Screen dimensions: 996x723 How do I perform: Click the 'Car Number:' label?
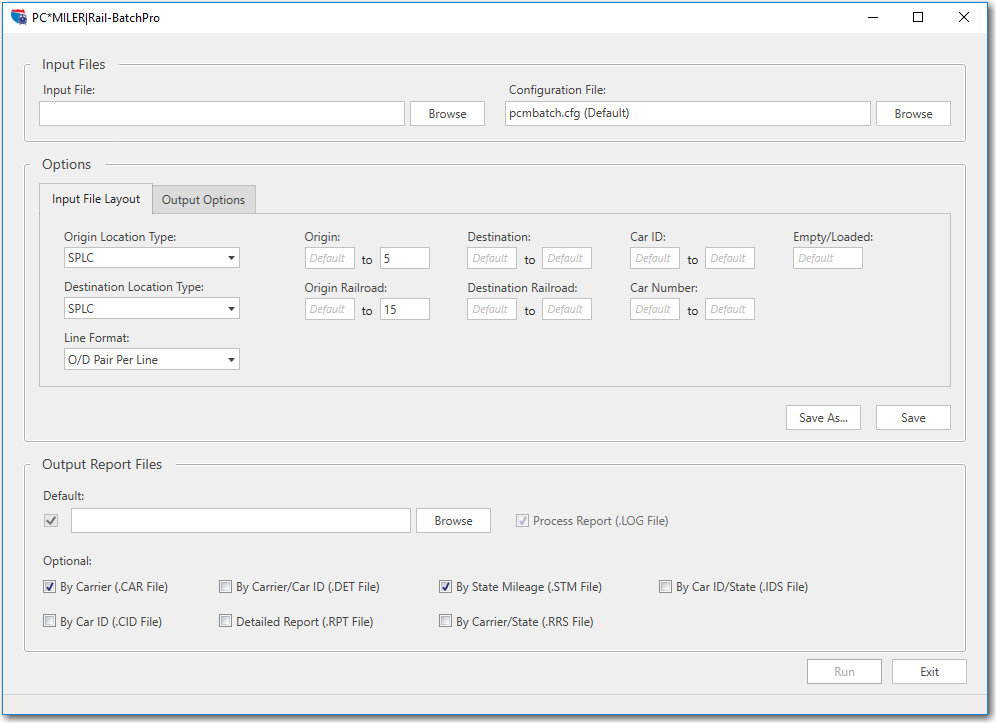[x=664, y=287]
